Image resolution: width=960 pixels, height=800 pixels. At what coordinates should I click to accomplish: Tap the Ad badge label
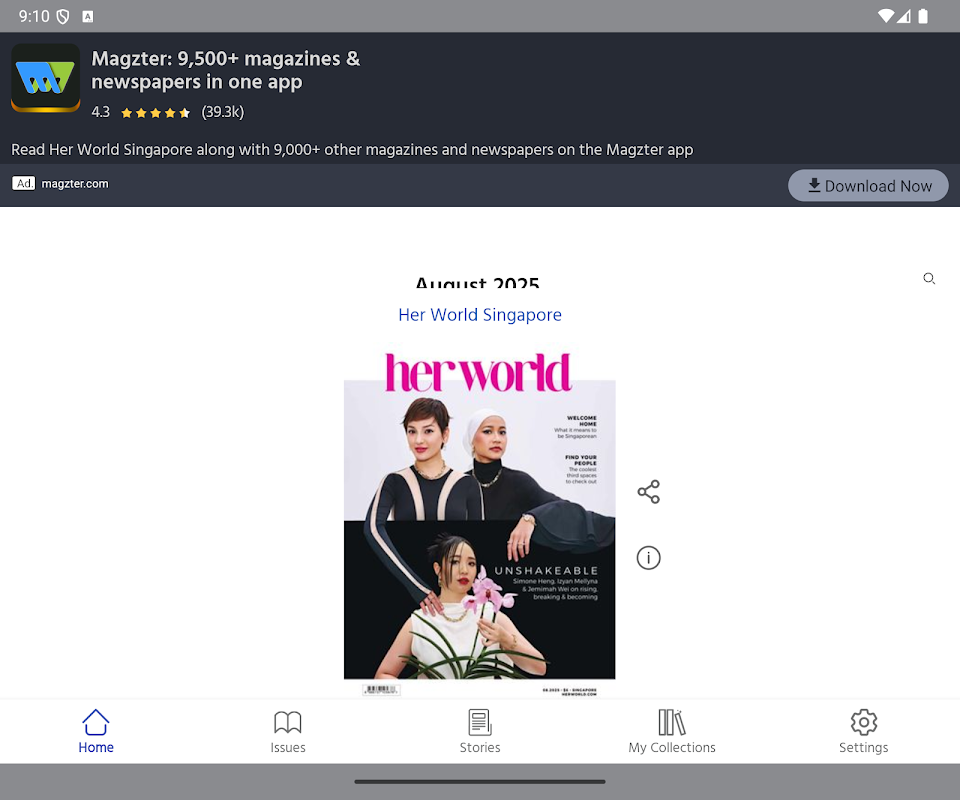(24, 183)
